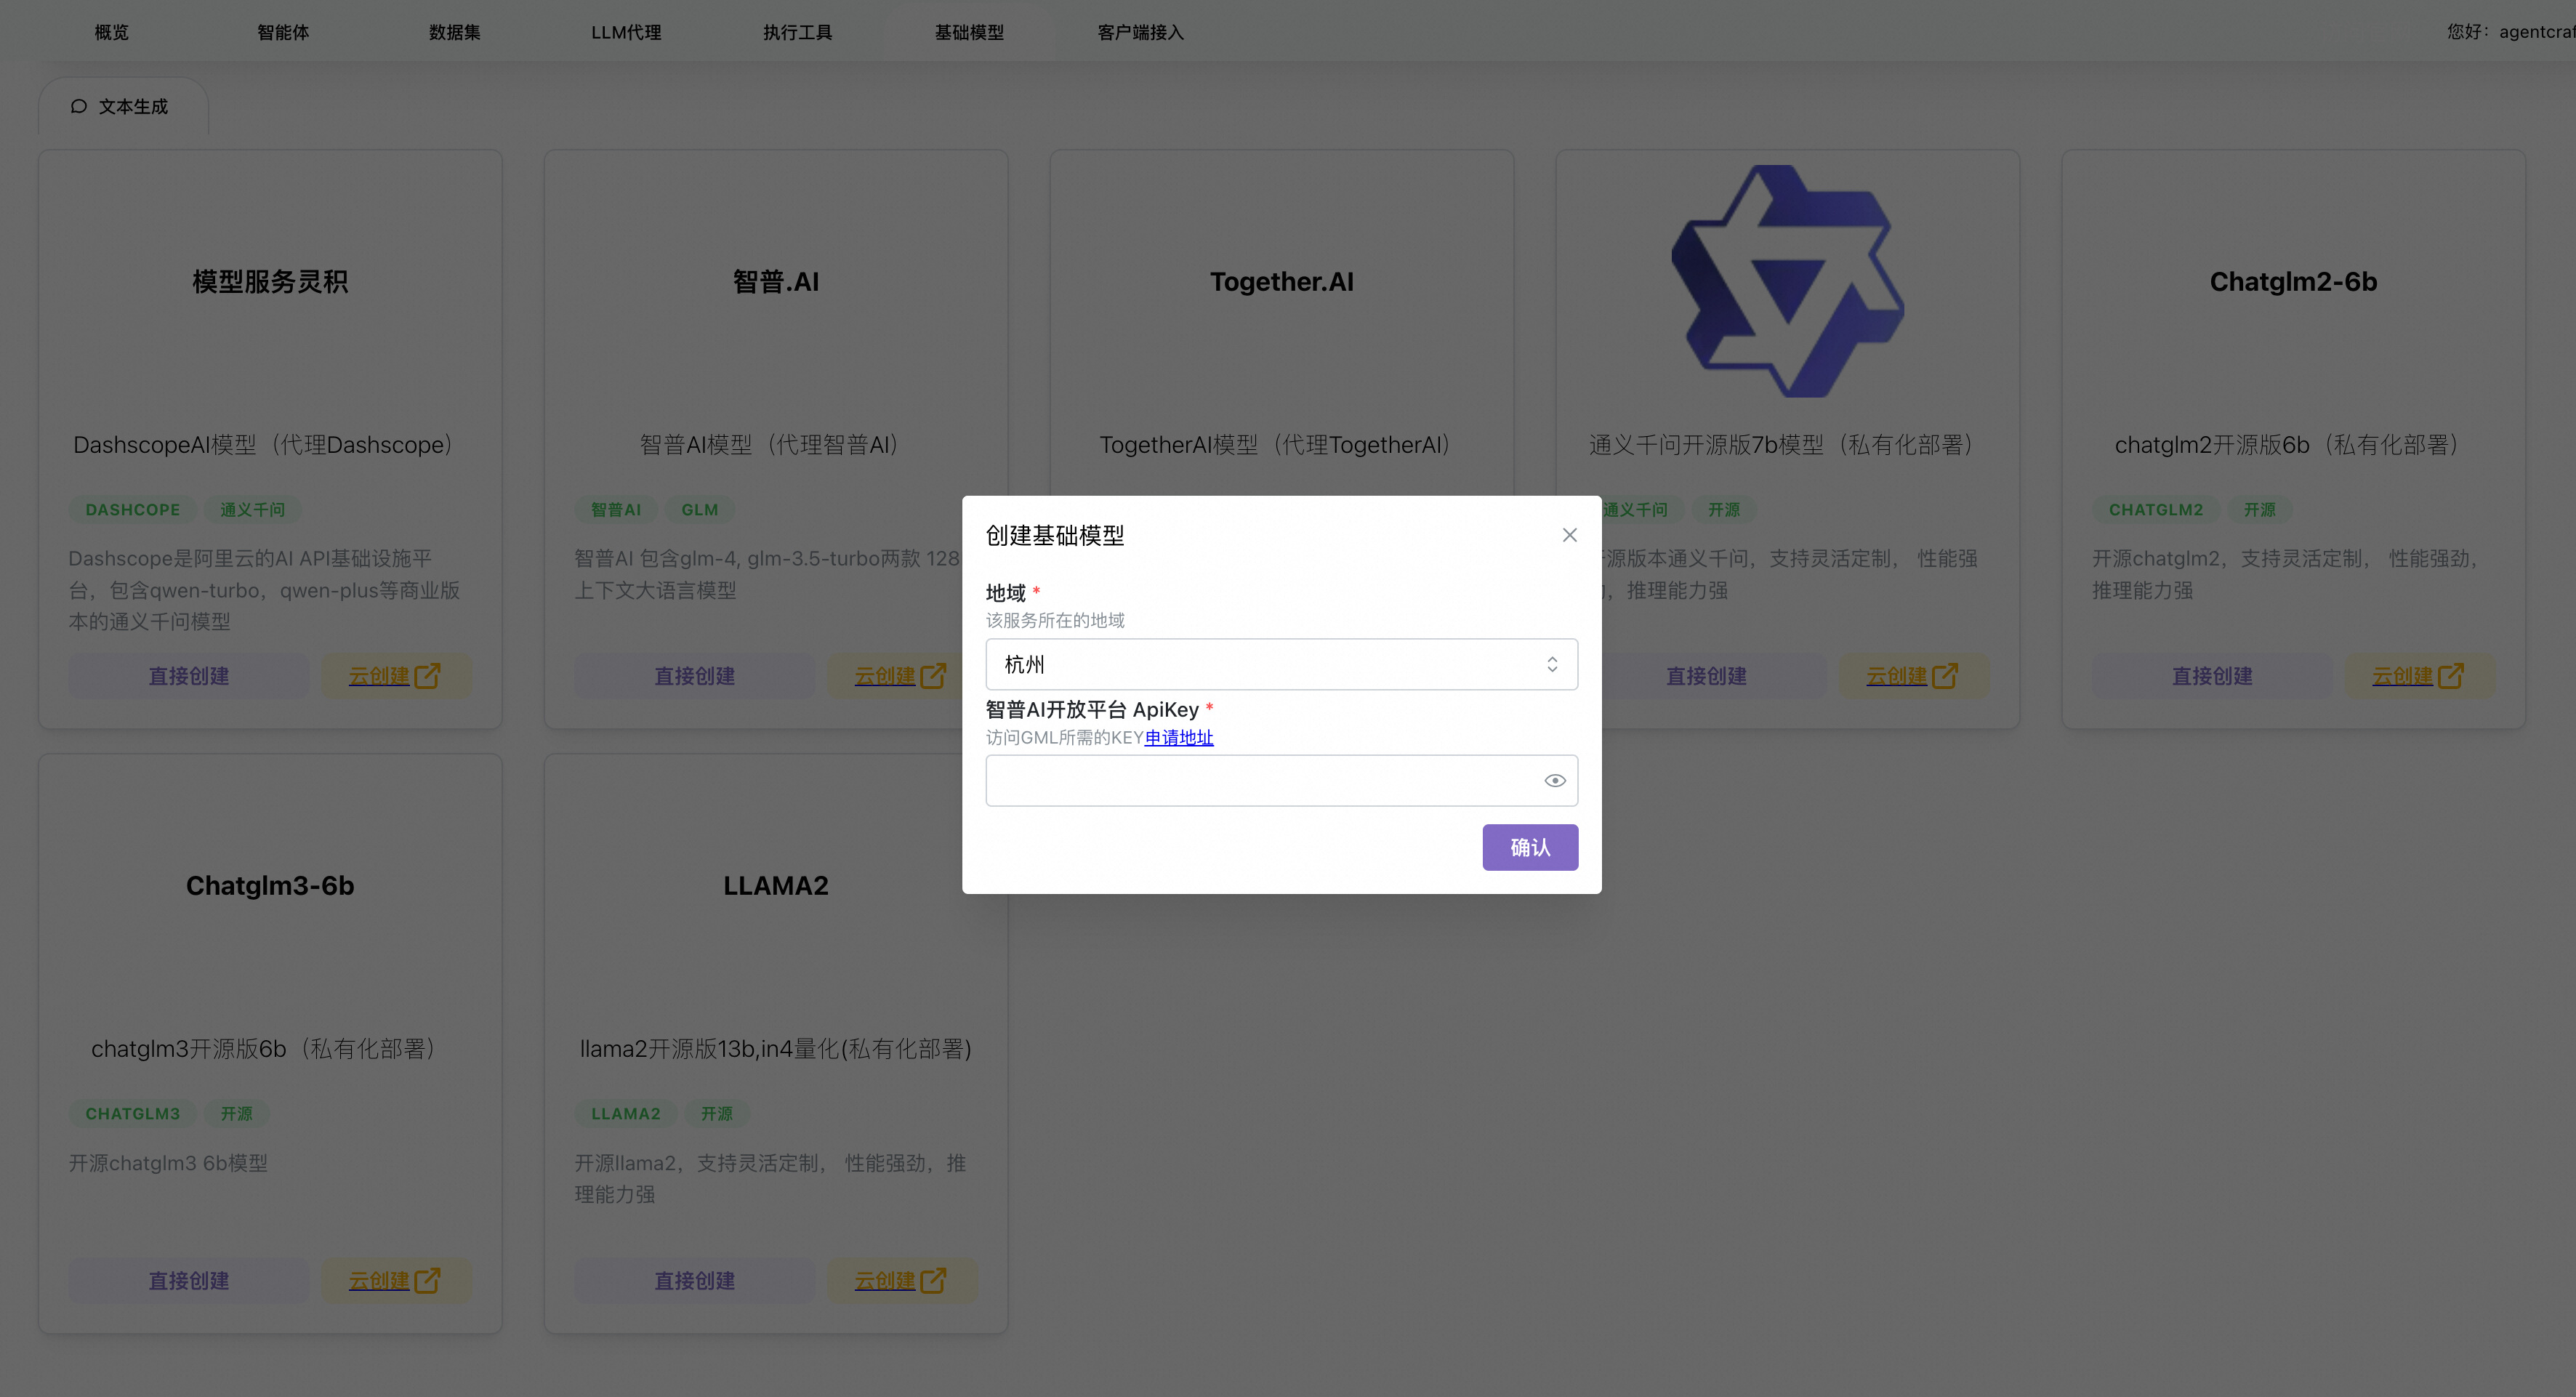Click the 确认 confirm button
Screen dimensions: 2576x1397
1529,847
